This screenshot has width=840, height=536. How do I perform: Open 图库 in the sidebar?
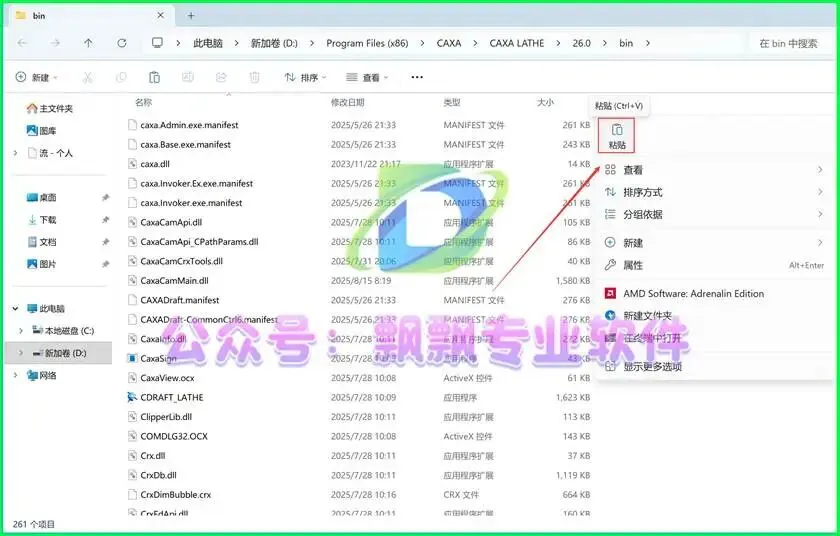[x=41, y=130]
